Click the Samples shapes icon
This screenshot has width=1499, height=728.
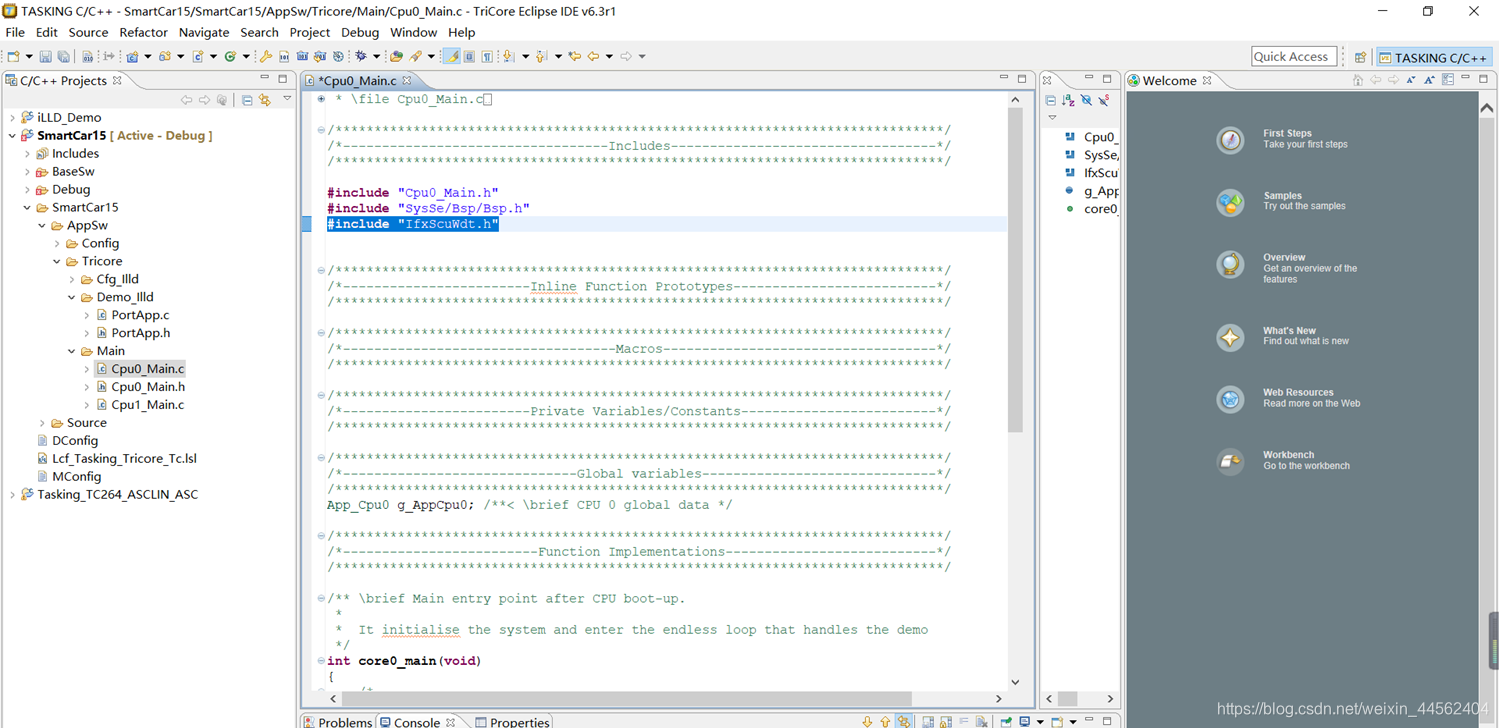(x=1230, y=202)
